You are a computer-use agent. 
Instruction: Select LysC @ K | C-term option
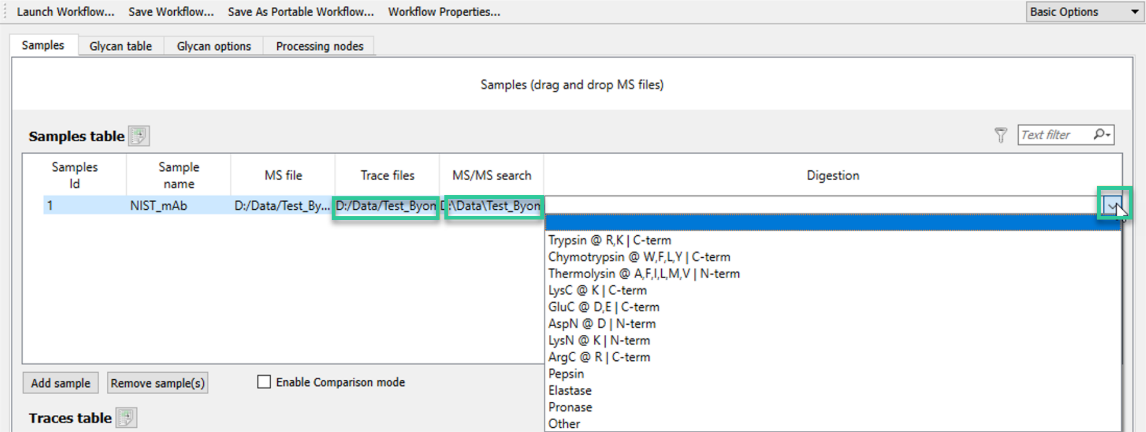(x=832, y=290)
